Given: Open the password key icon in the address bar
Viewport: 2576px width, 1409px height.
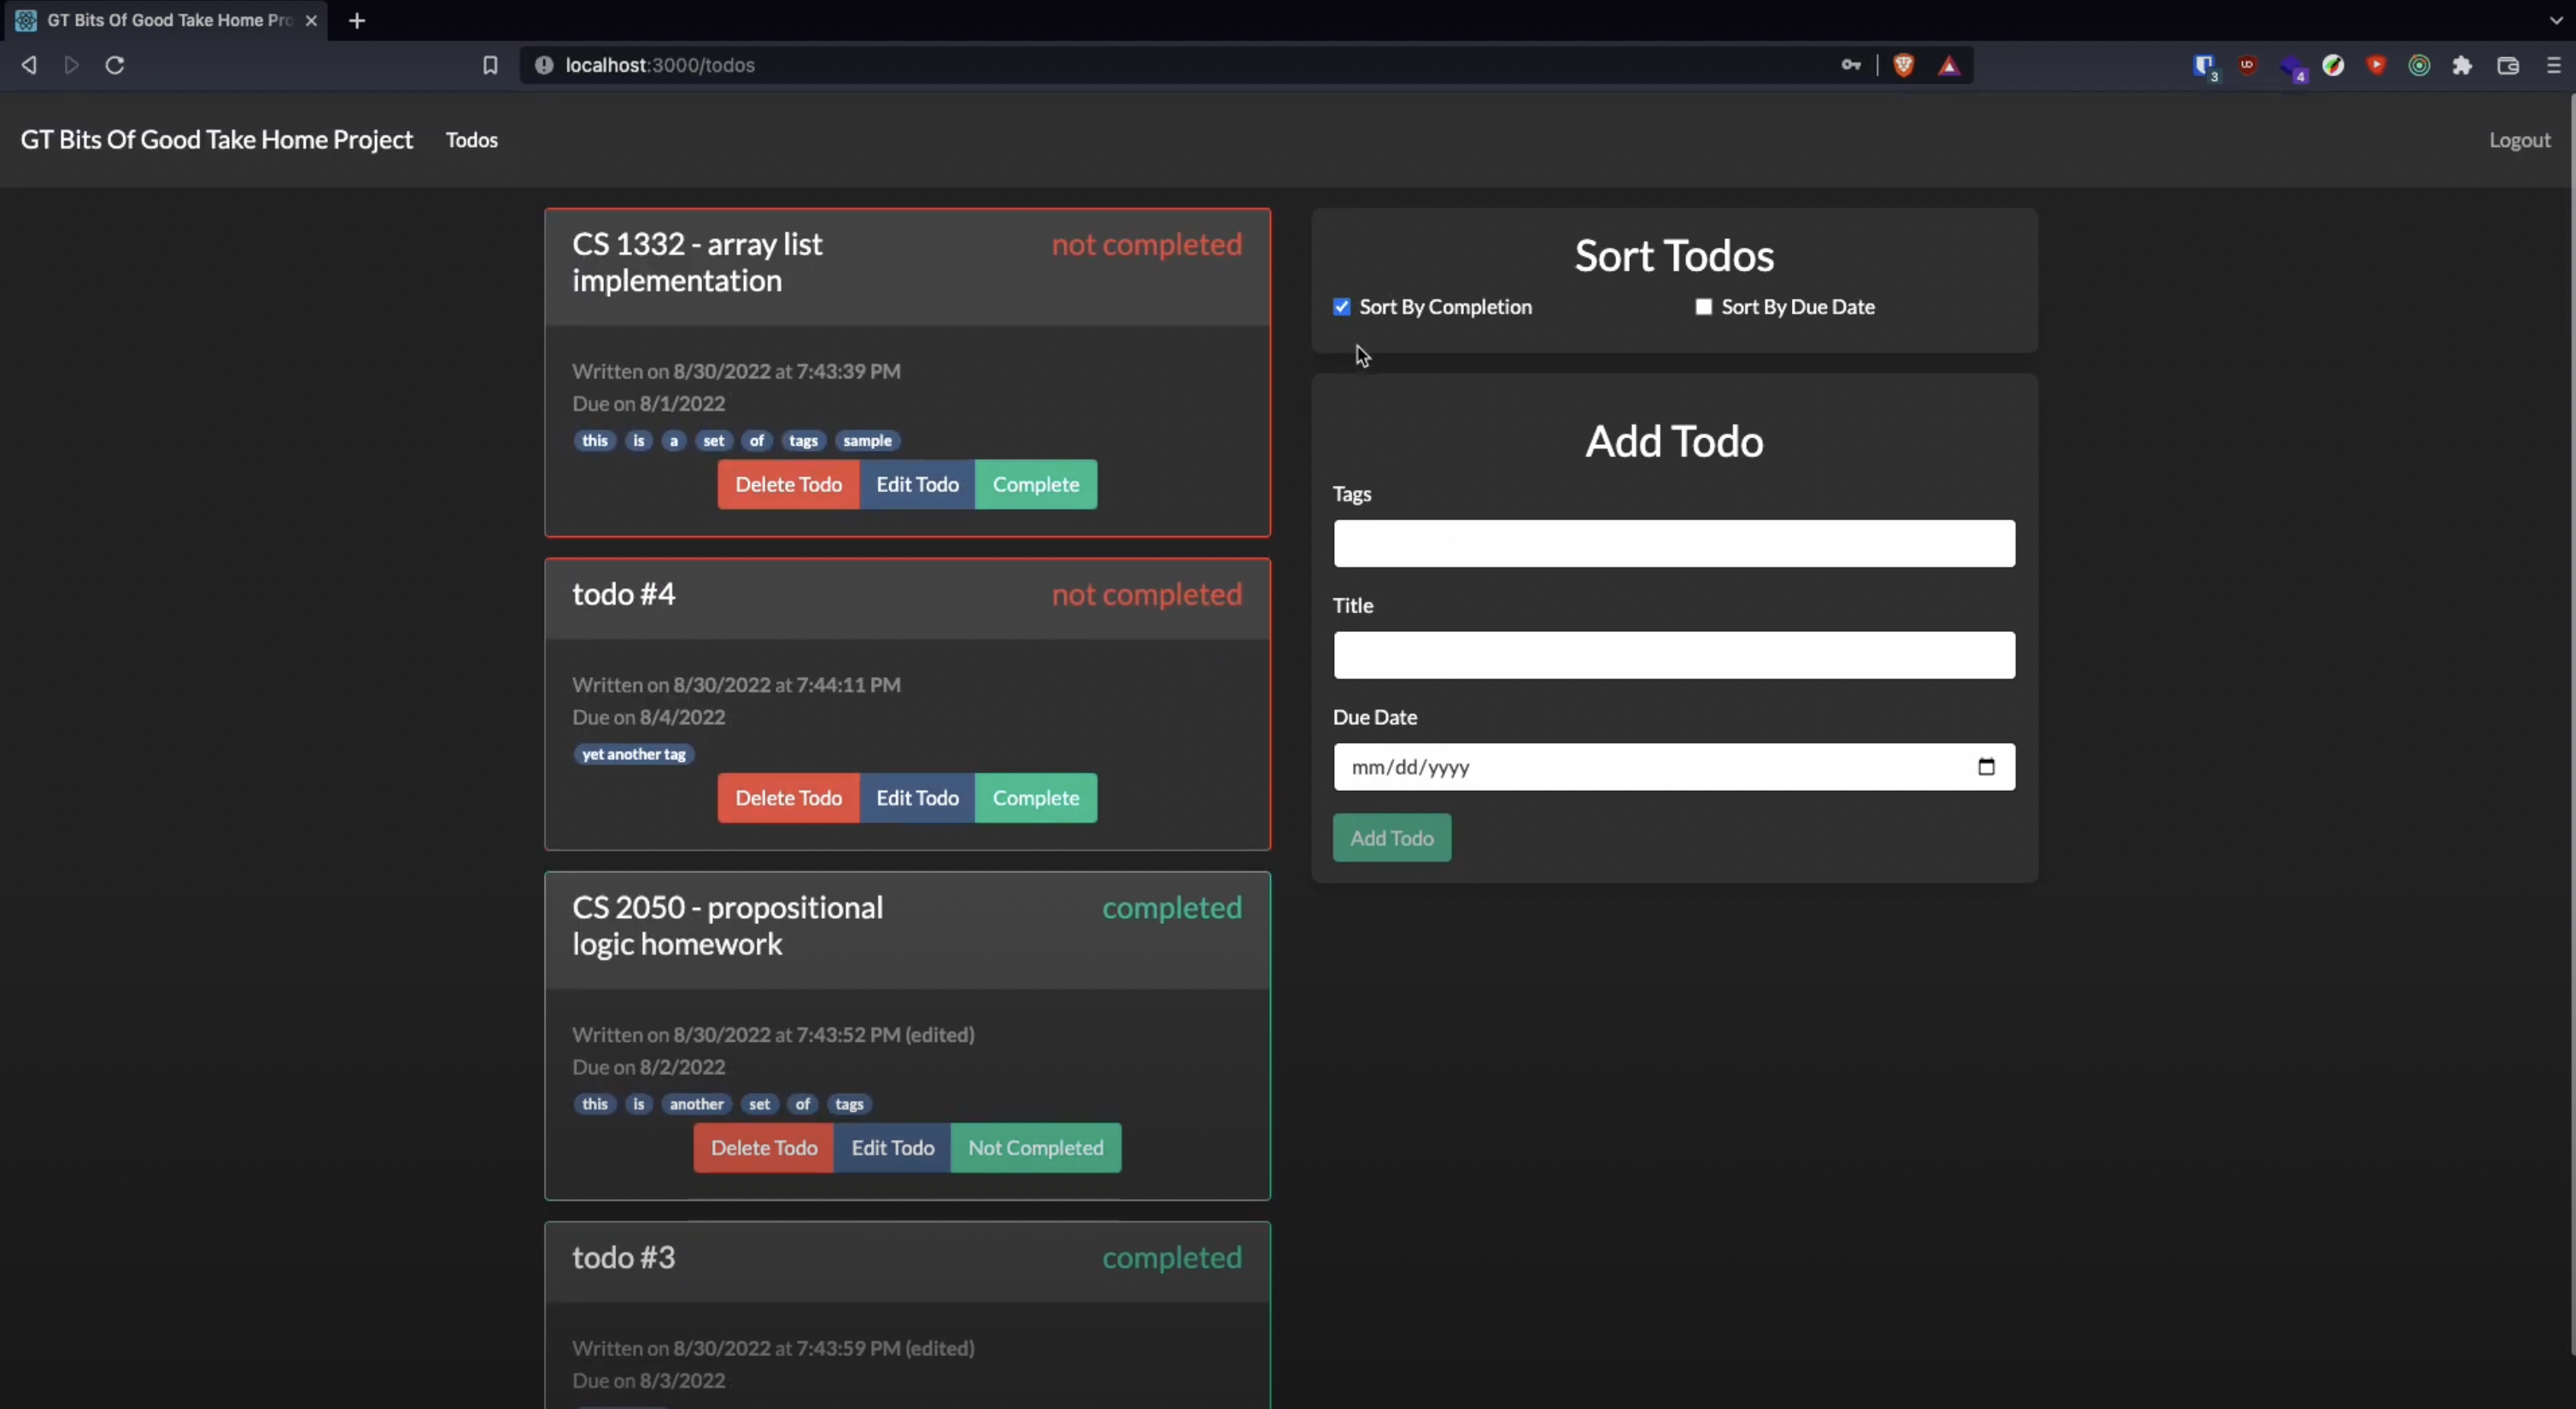Looking at the screenshot, I should [x=1851, y=65].
